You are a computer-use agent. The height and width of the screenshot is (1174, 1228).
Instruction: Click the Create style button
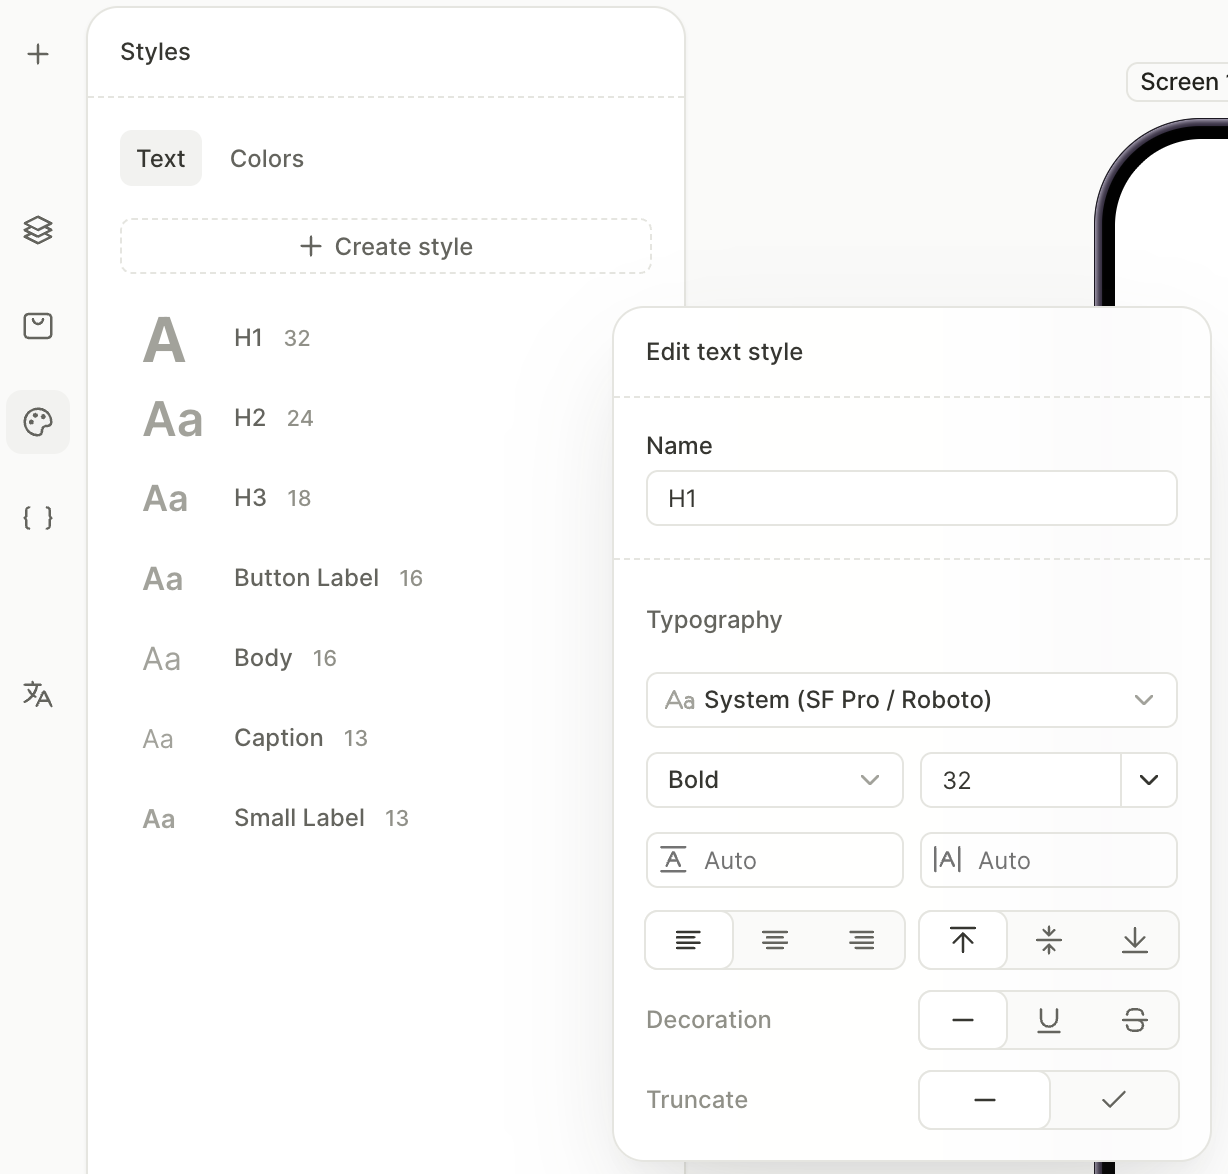(x=386, y=246)
